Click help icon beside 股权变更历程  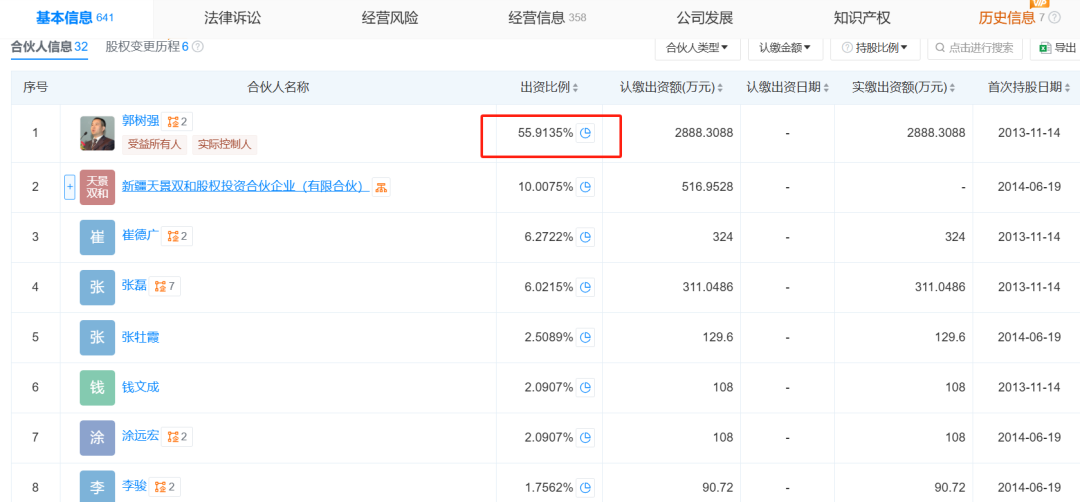(198, 47)
